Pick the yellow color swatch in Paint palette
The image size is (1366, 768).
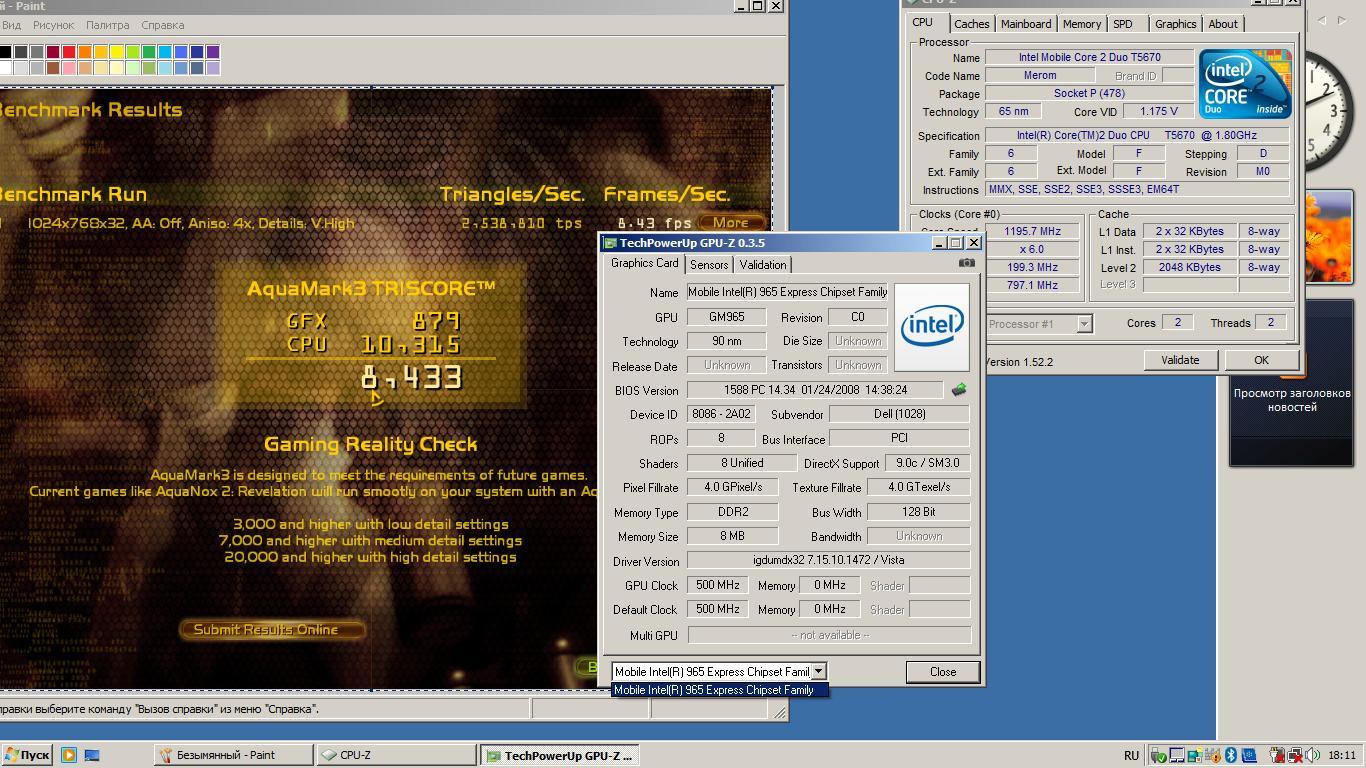pyautogui.click(x=117, y=52)
